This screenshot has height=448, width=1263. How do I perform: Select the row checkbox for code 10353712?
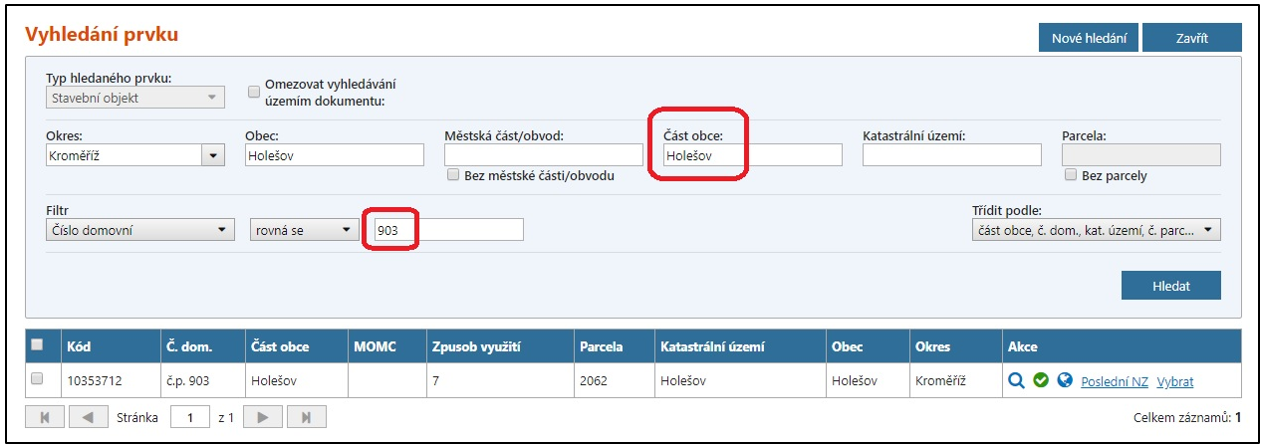[38, 380]
